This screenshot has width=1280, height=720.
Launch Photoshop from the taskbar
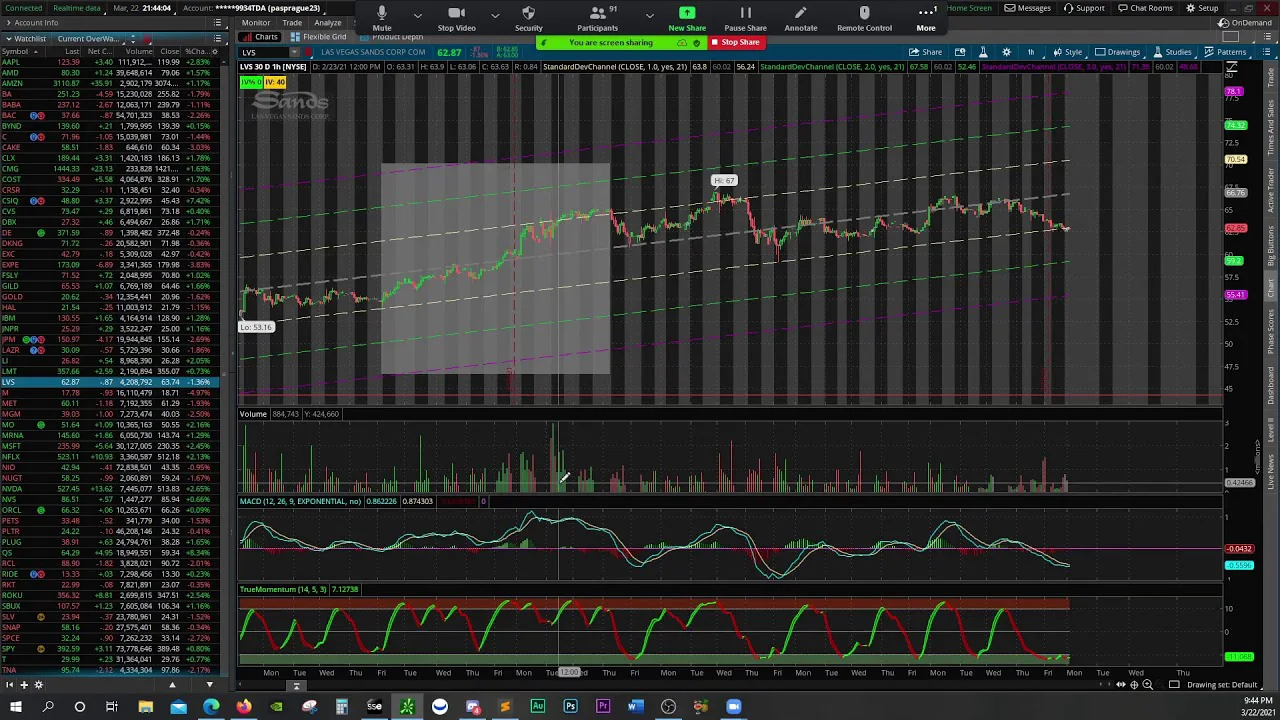[x=570, y=707]
